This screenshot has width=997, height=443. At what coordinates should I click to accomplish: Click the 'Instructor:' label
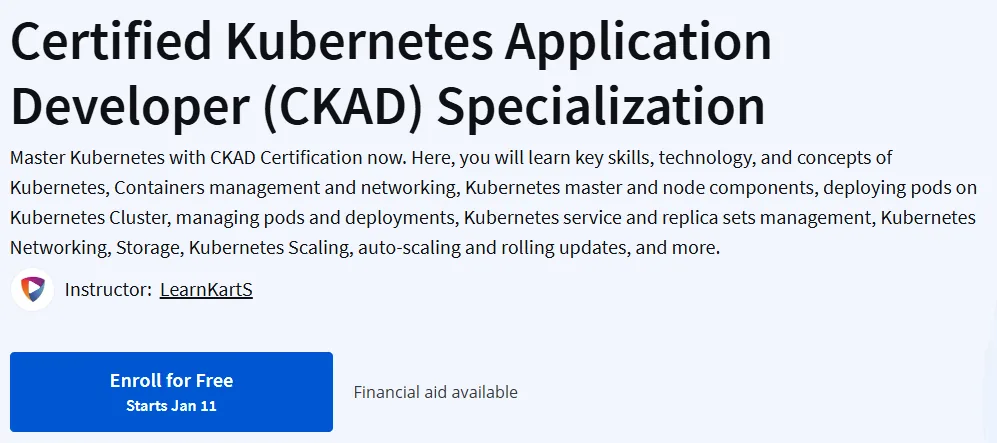108,290
